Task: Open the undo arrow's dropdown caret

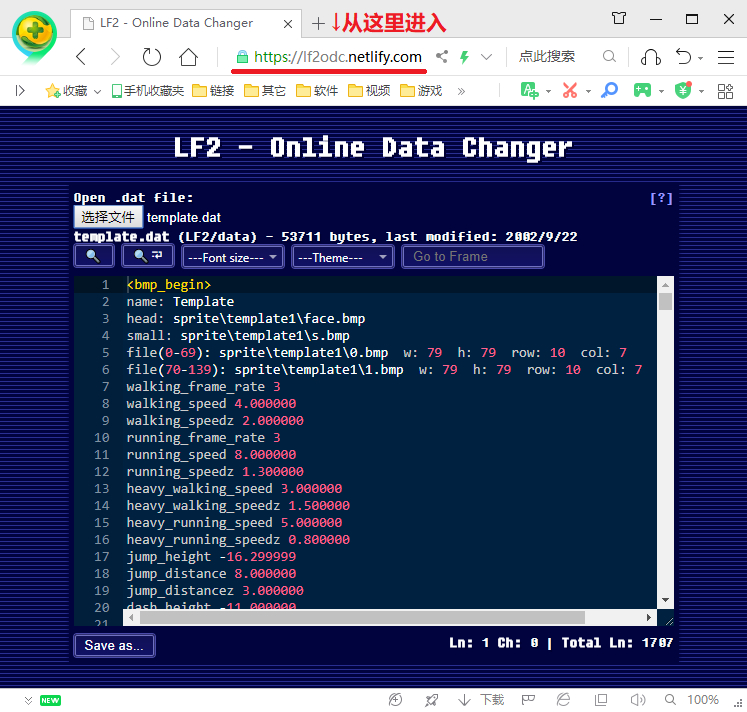Action: point(700,58)
